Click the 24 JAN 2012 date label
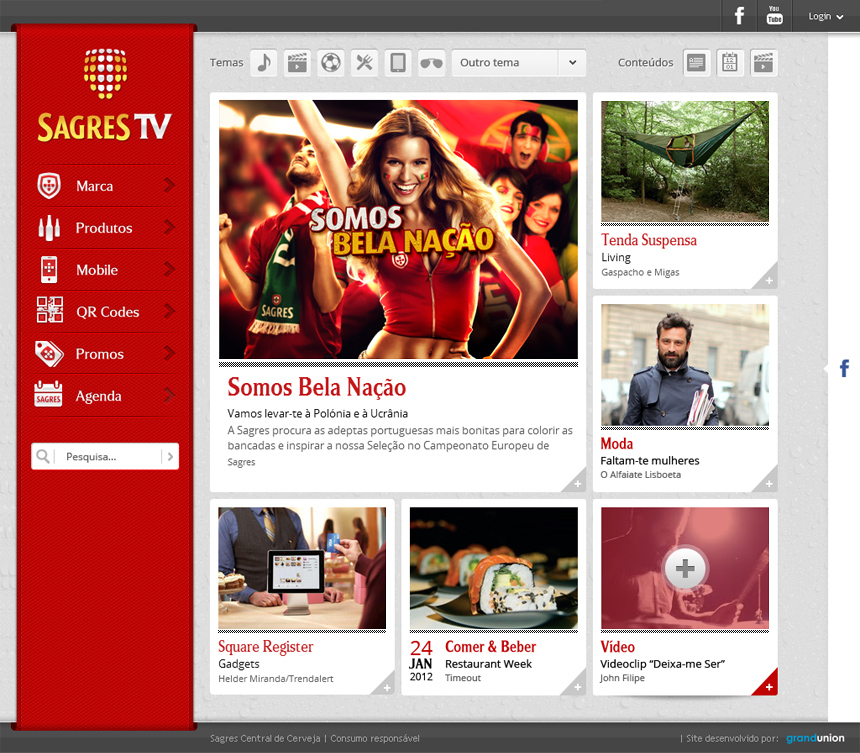This screenshot has height=753, width=860. [421, 661]
